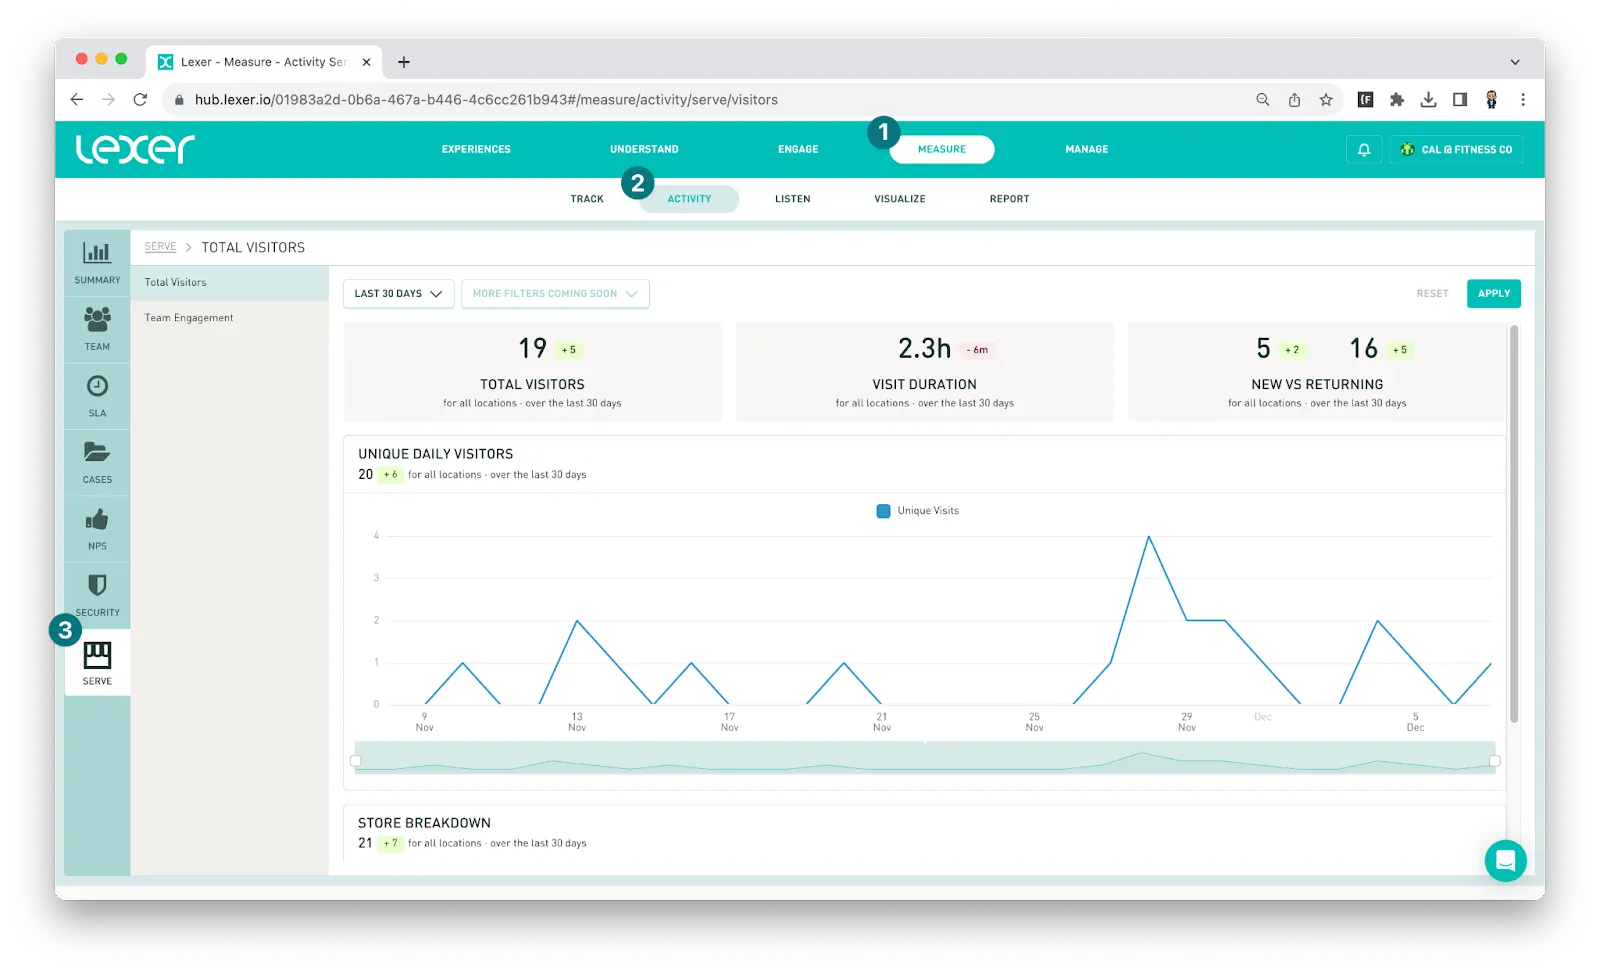Switch to the Visualize tab
The height and width of the screenshot is (973, 1600).
point(900,199)
